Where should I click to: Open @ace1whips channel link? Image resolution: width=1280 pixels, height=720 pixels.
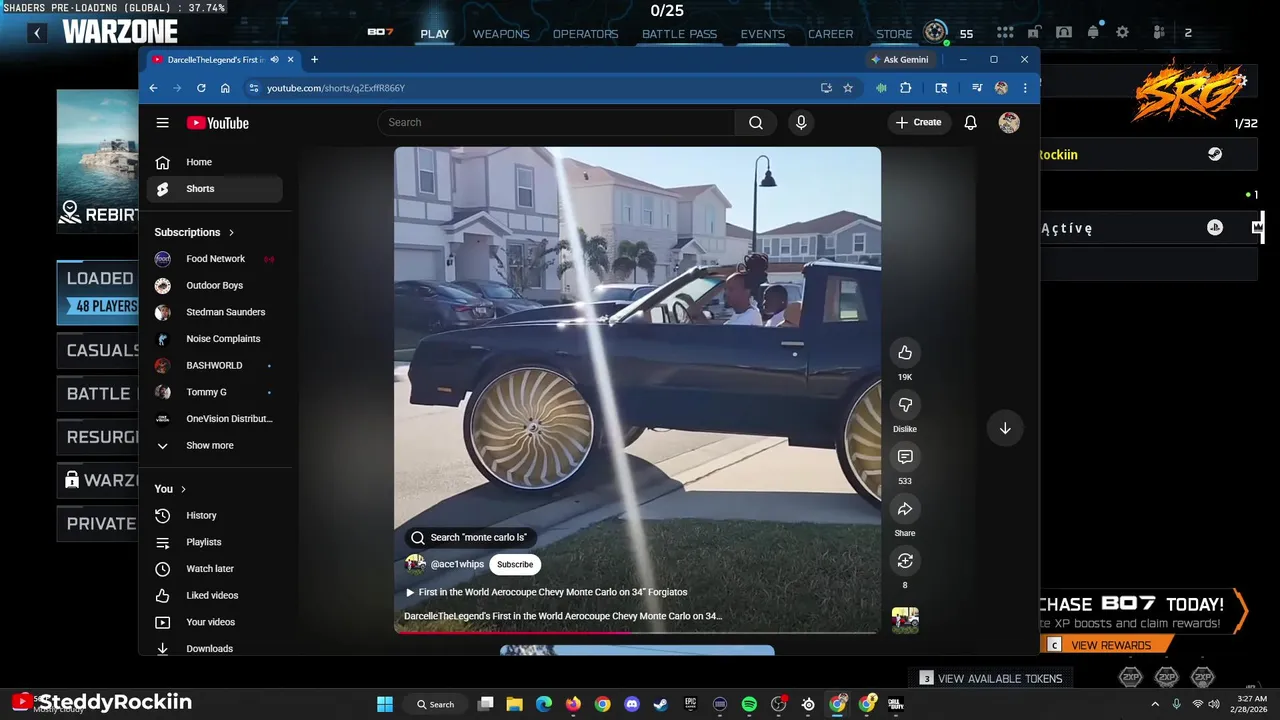[457, 564]
